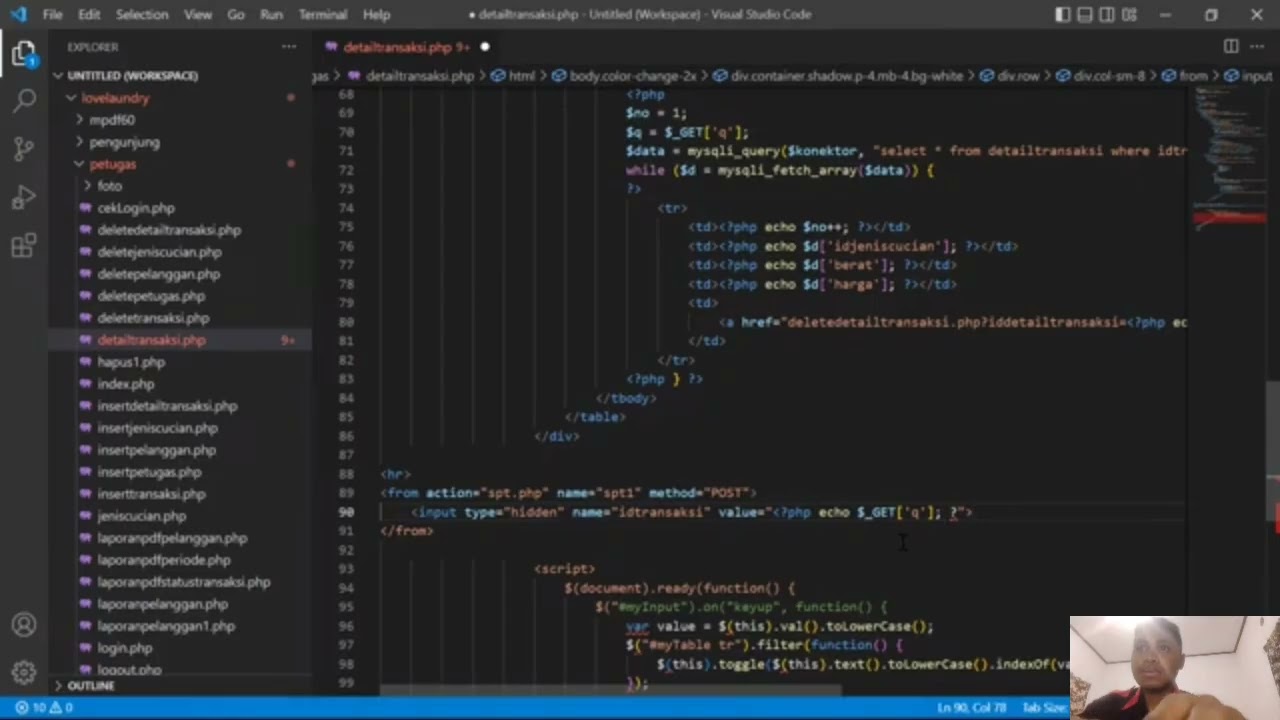The image size is (1280, 720).
Task: Open the Extensions view
Action: pyautogui.click(x=24, y=246)
